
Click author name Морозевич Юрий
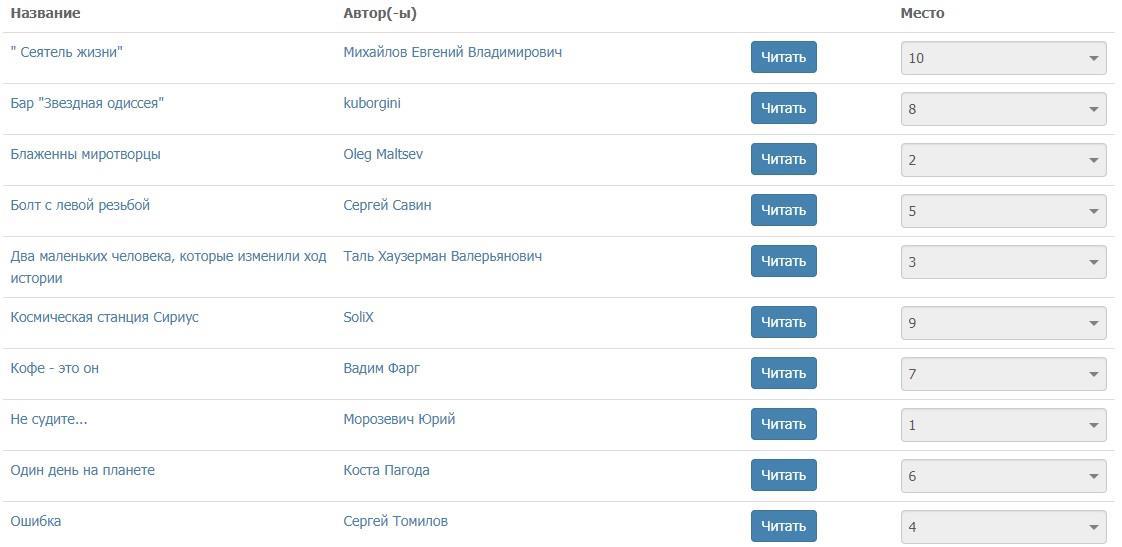399,419
